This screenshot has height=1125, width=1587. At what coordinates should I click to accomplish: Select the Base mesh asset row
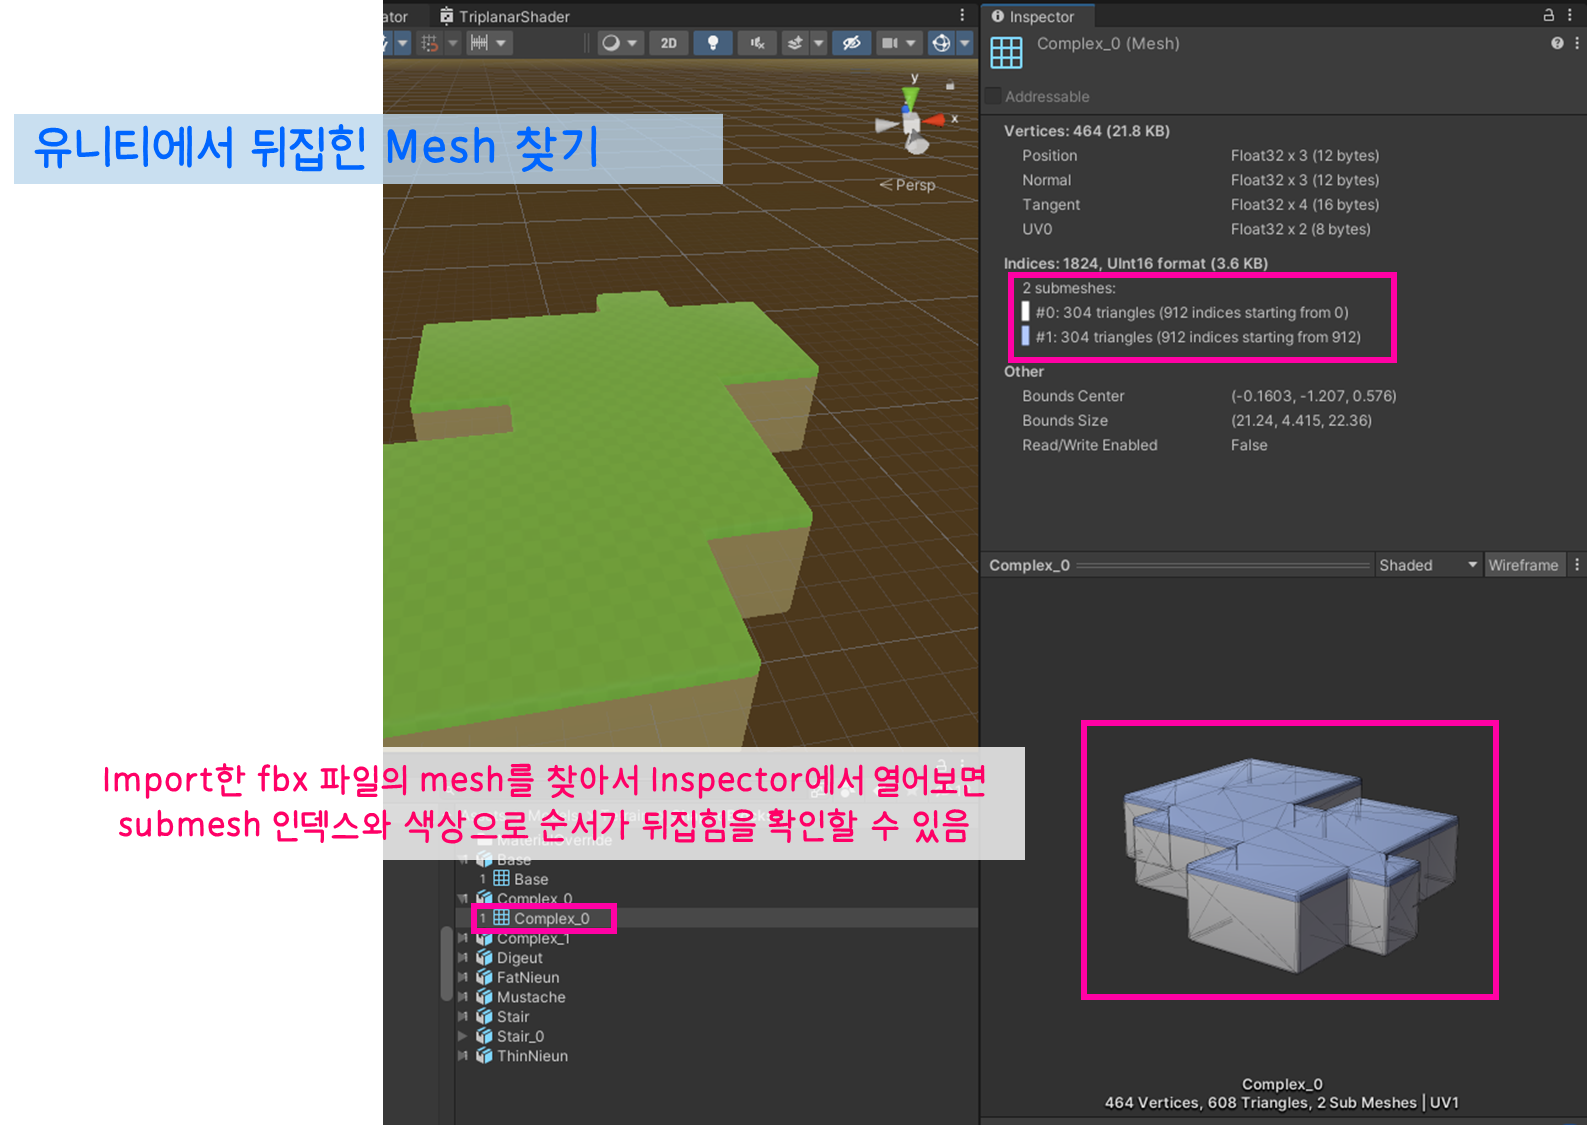click(716, 879)
